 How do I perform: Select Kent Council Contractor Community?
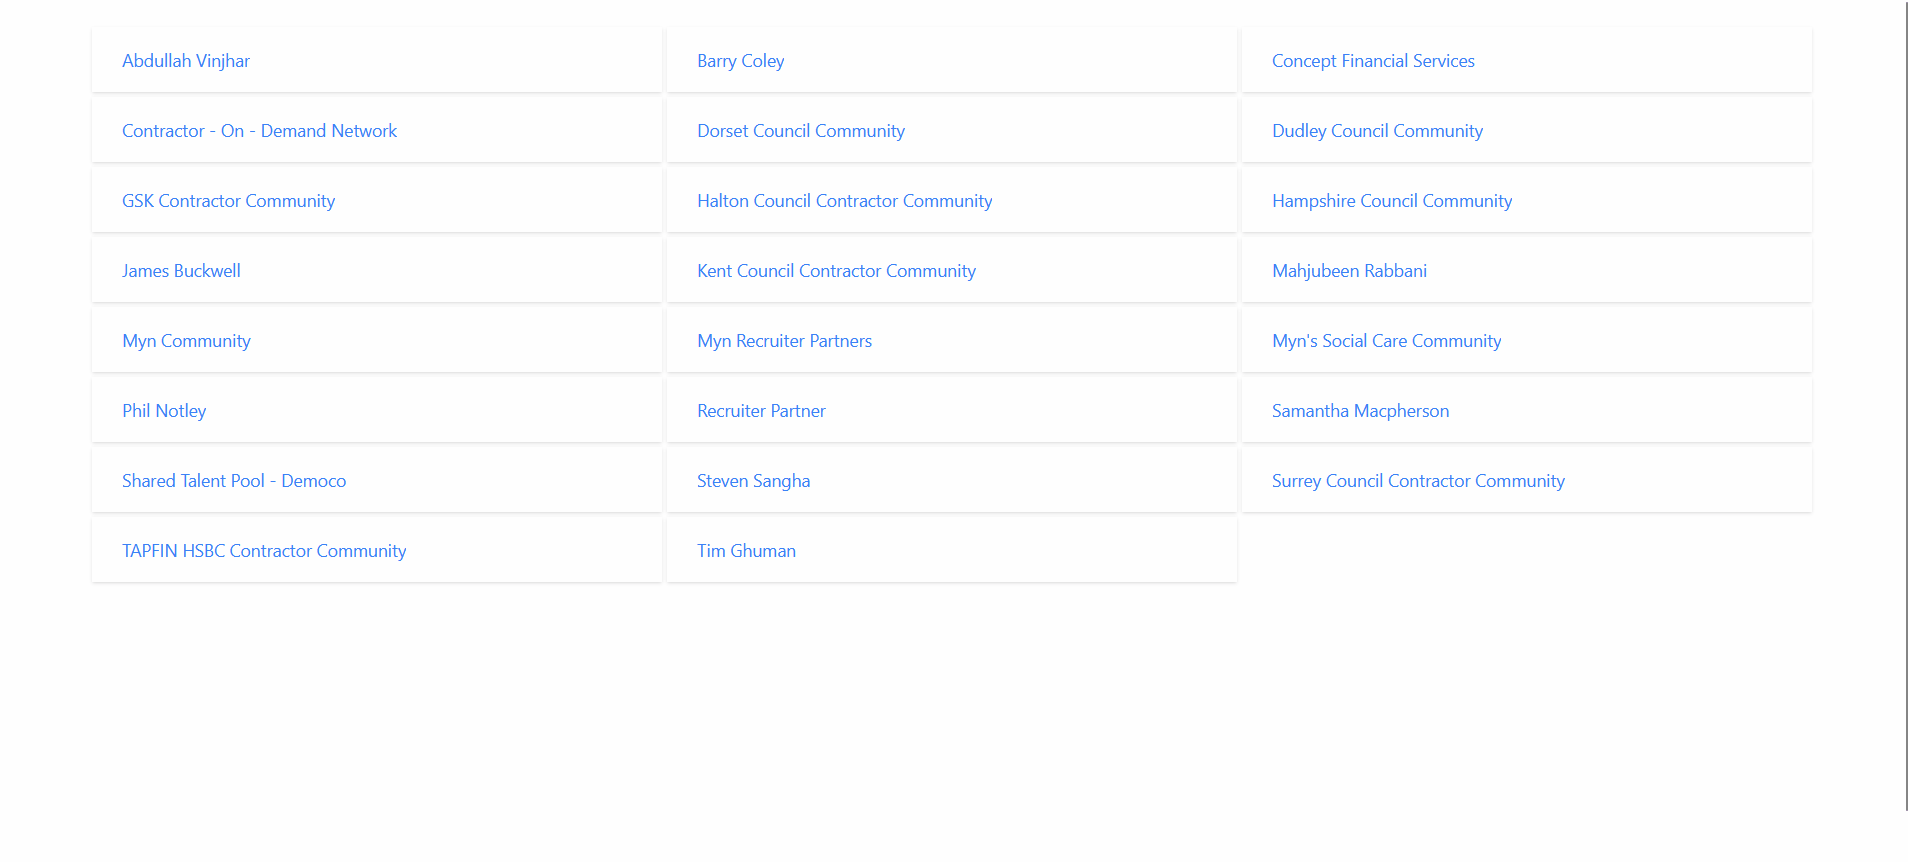836,271
